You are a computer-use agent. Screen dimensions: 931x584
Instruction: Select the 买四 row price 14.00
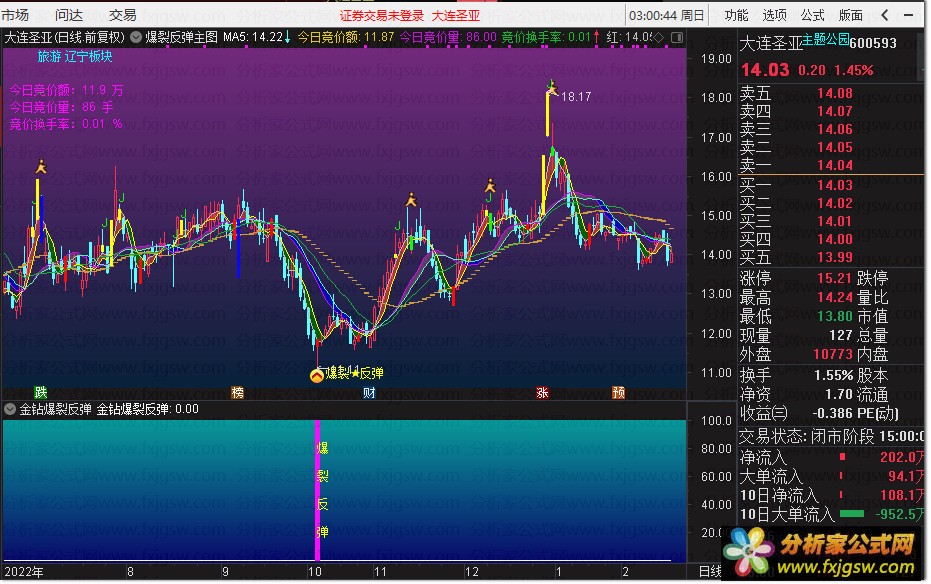coord(834,239)
